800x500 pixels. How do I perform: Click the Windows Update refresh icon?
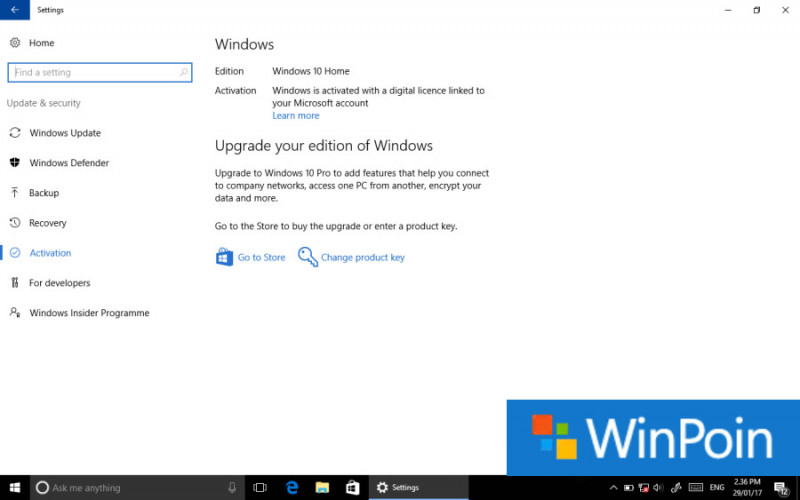[15, 133]
